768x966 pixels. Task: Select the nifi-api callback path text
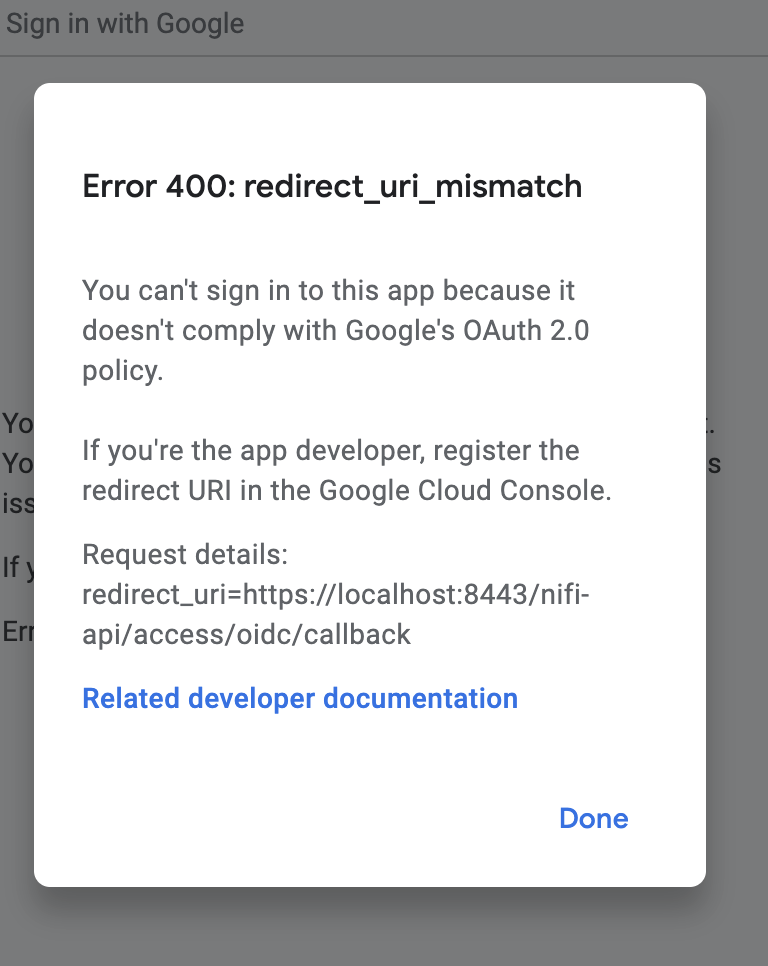click(247, 634)
